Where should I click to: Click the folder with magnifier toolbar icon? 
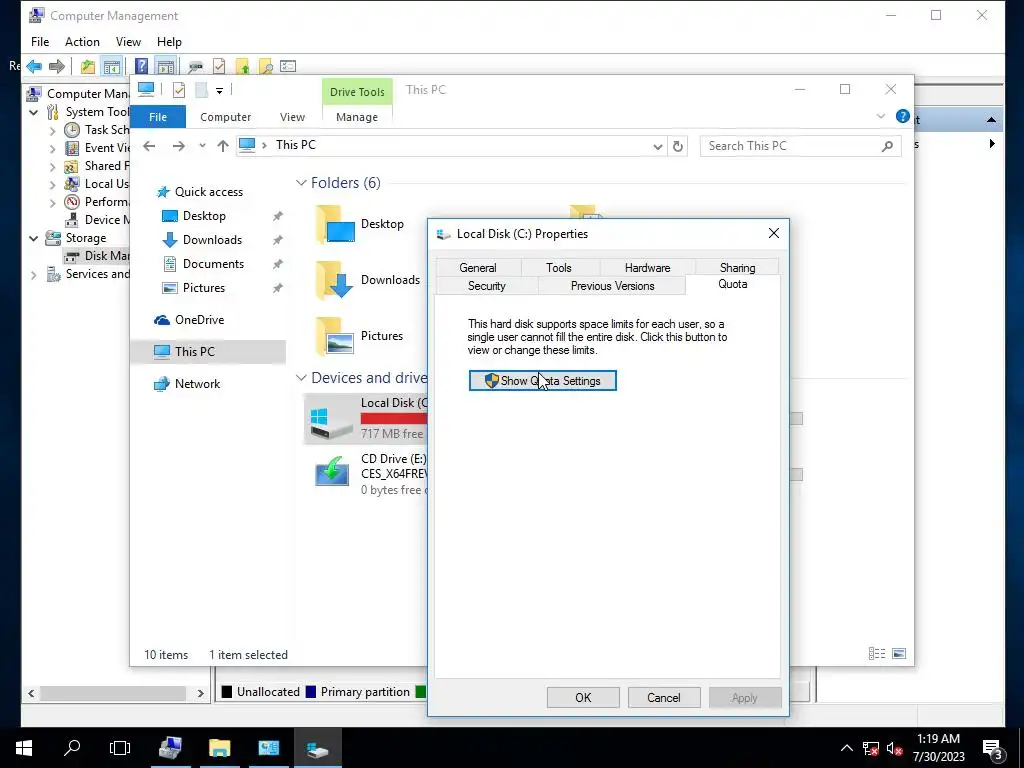click(x=265, y=66)
